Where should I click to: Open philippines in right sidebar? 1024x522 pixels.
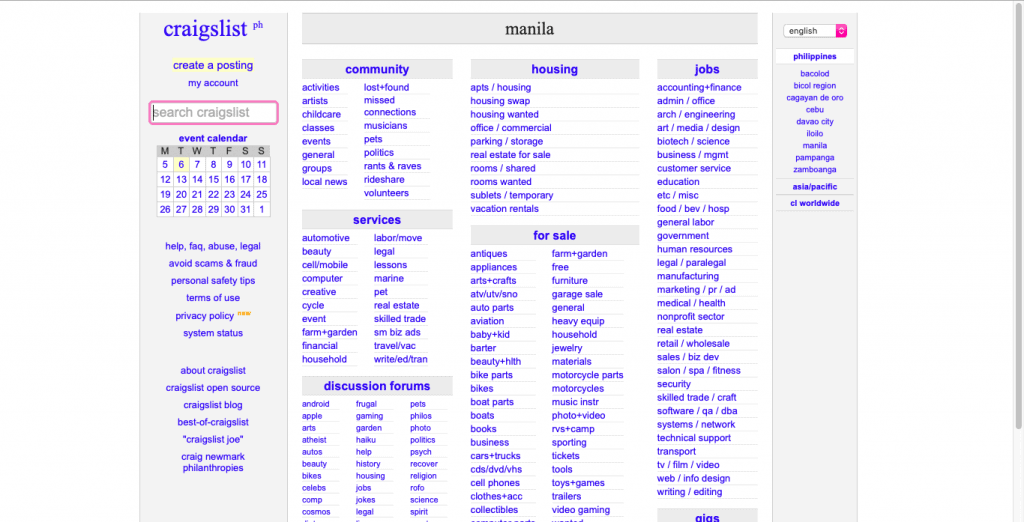click(814, 56)
